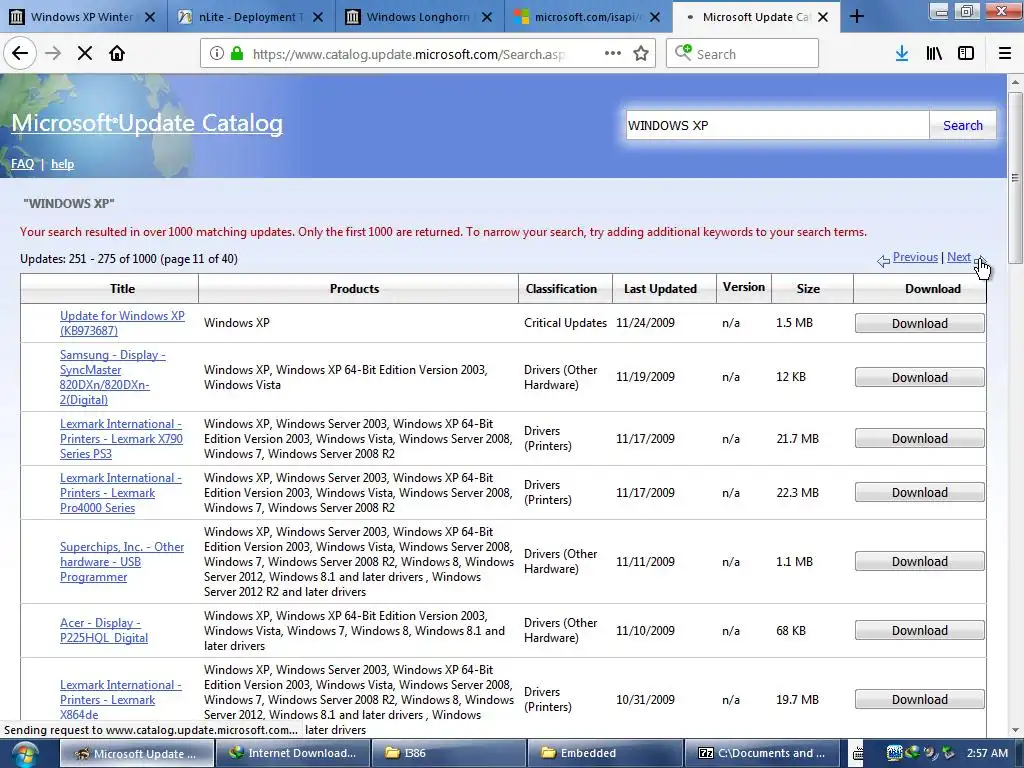Viewport: 1024px width, 768px height.
Task: Download the KB973687 update
Action: (x=920, y=323)
